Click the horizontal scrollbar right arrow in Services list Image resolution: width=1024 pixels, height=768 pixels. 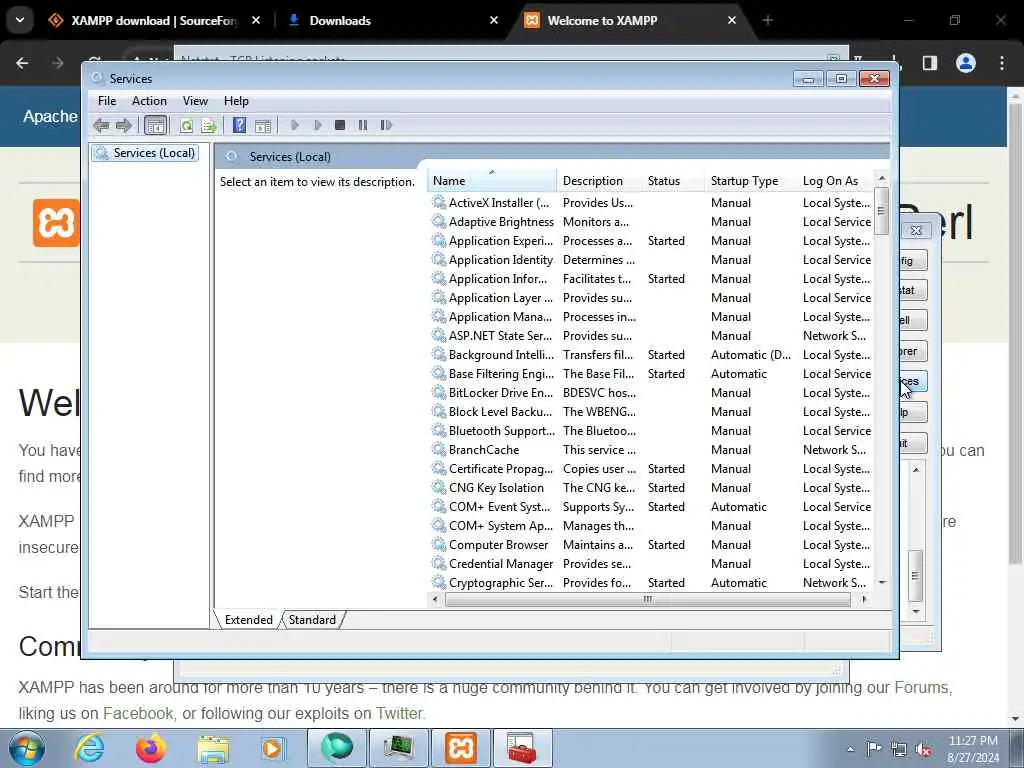coord(864,599)
